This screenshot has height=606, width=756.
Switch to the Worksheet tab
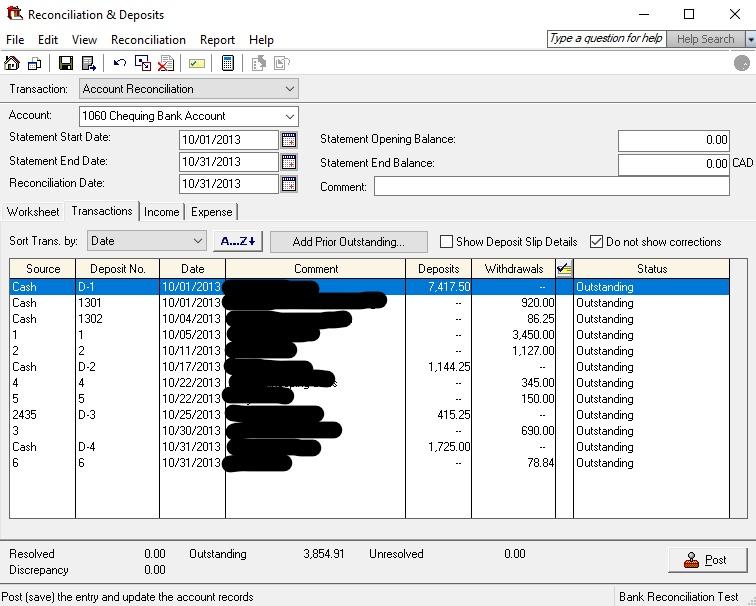(33, 212)
